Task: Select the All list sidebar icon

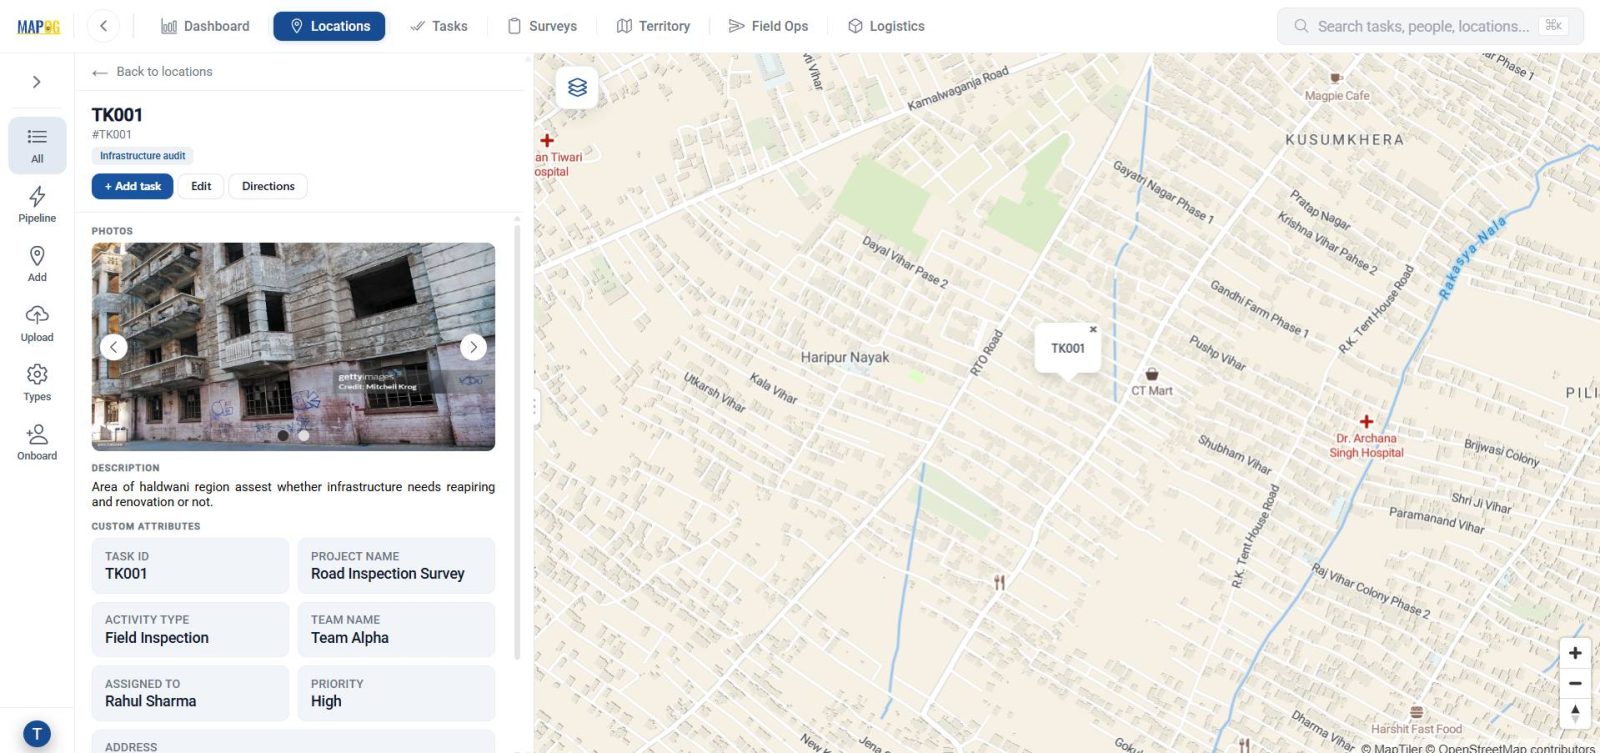Action: tap(37, 145)
